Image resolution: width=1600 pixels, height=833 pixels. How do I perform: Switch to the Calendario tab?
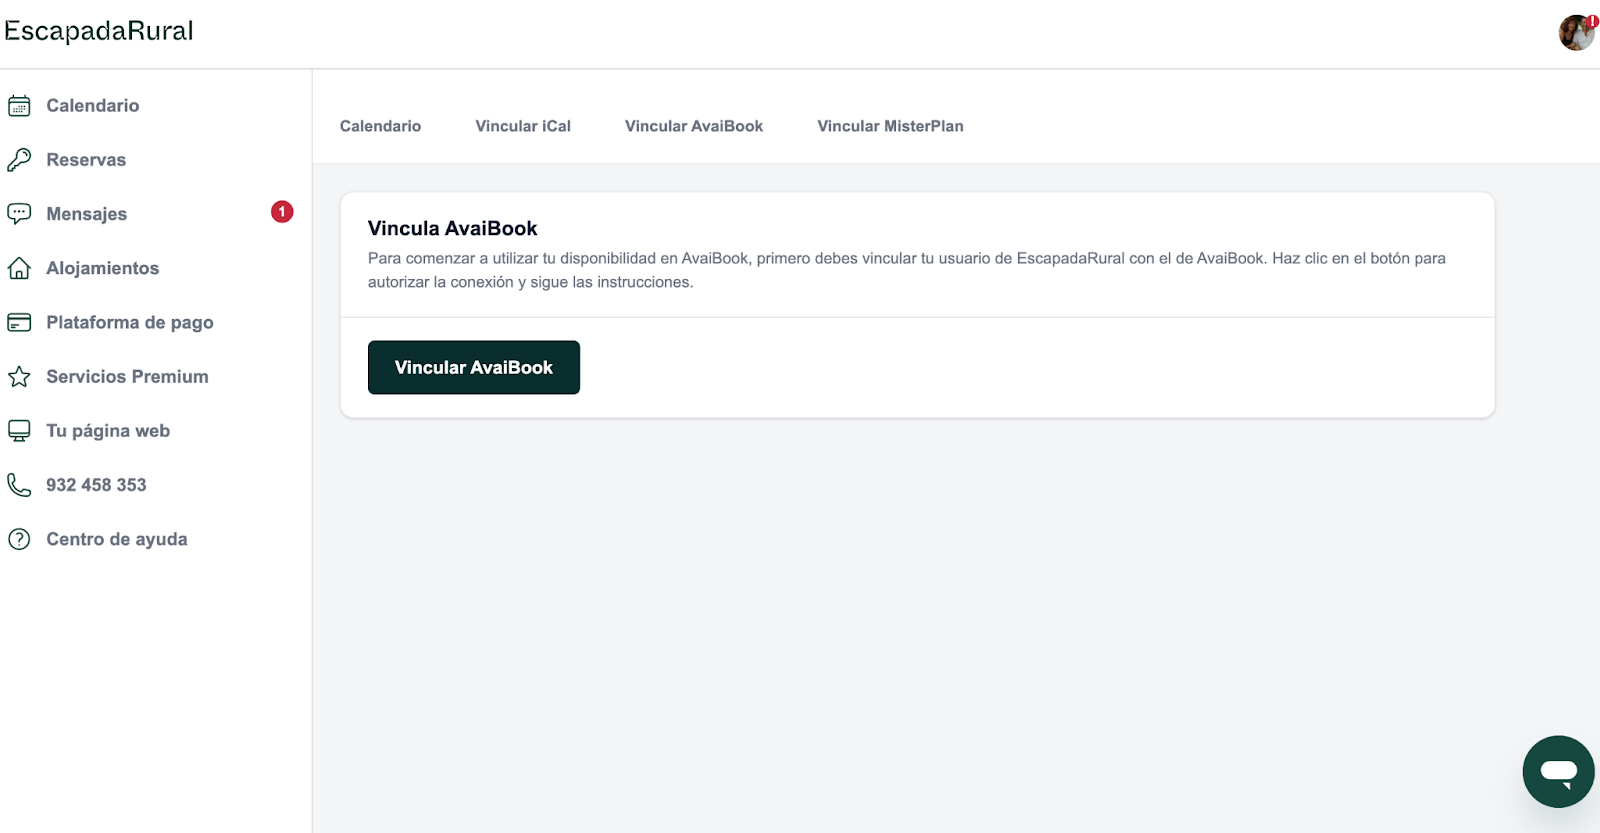click(x=380, y=126)
